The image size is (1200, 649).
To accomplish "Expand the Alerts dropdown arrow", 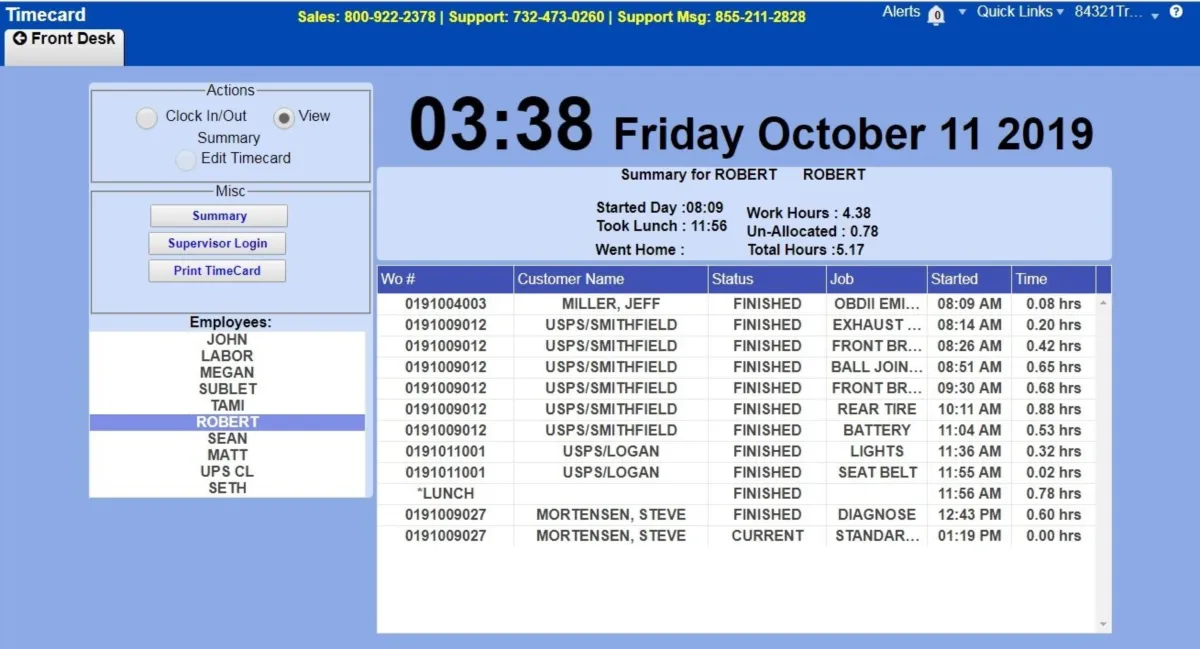I will tap(962, 12).
